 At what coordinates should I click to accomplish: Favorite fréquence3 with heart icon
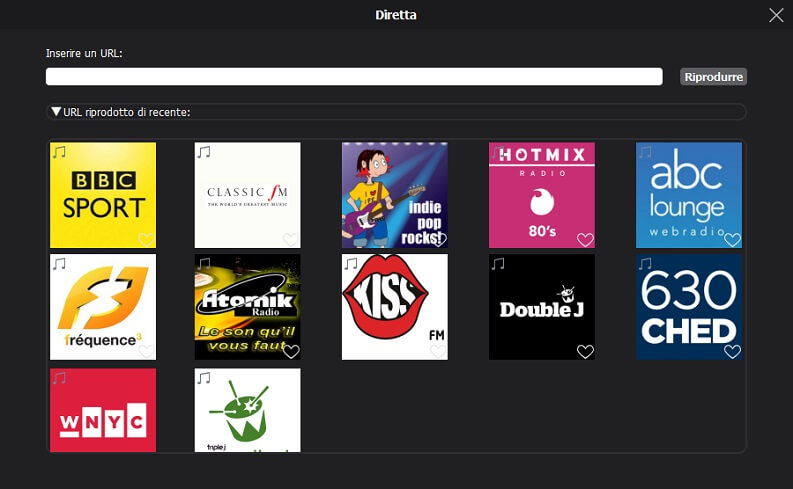click(146, 351)
